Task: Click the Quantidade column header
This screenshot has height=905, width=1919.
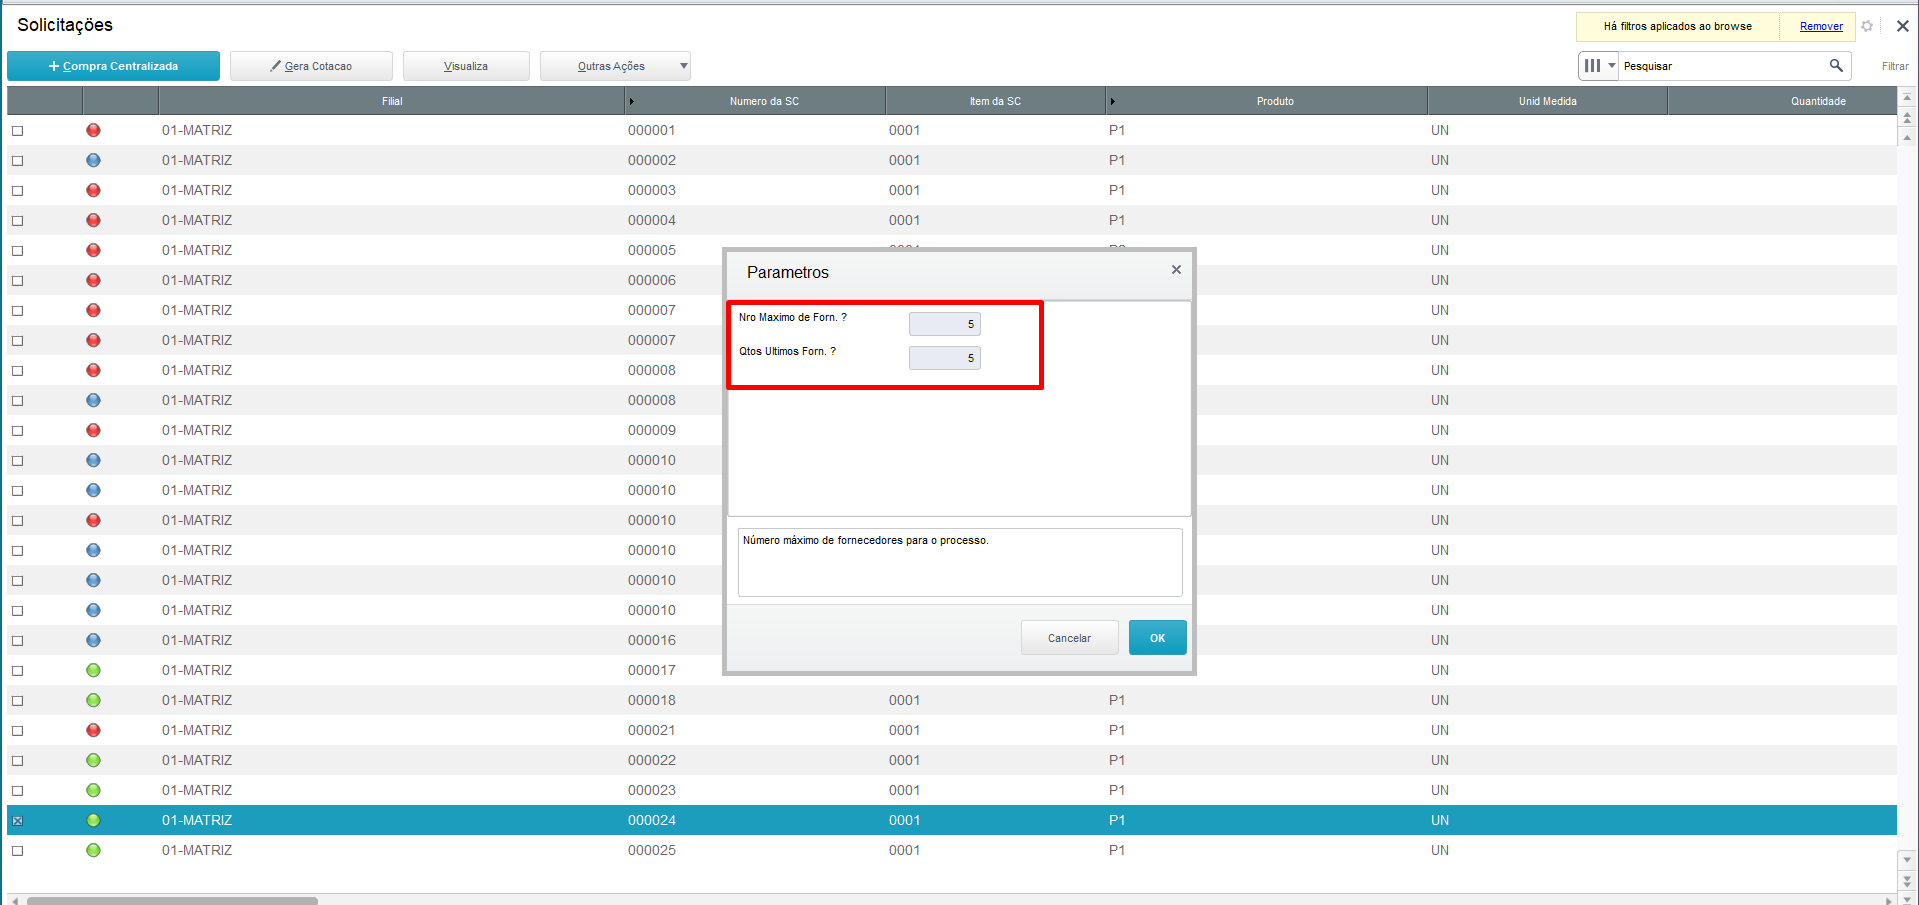Action: click(1782, 101)
